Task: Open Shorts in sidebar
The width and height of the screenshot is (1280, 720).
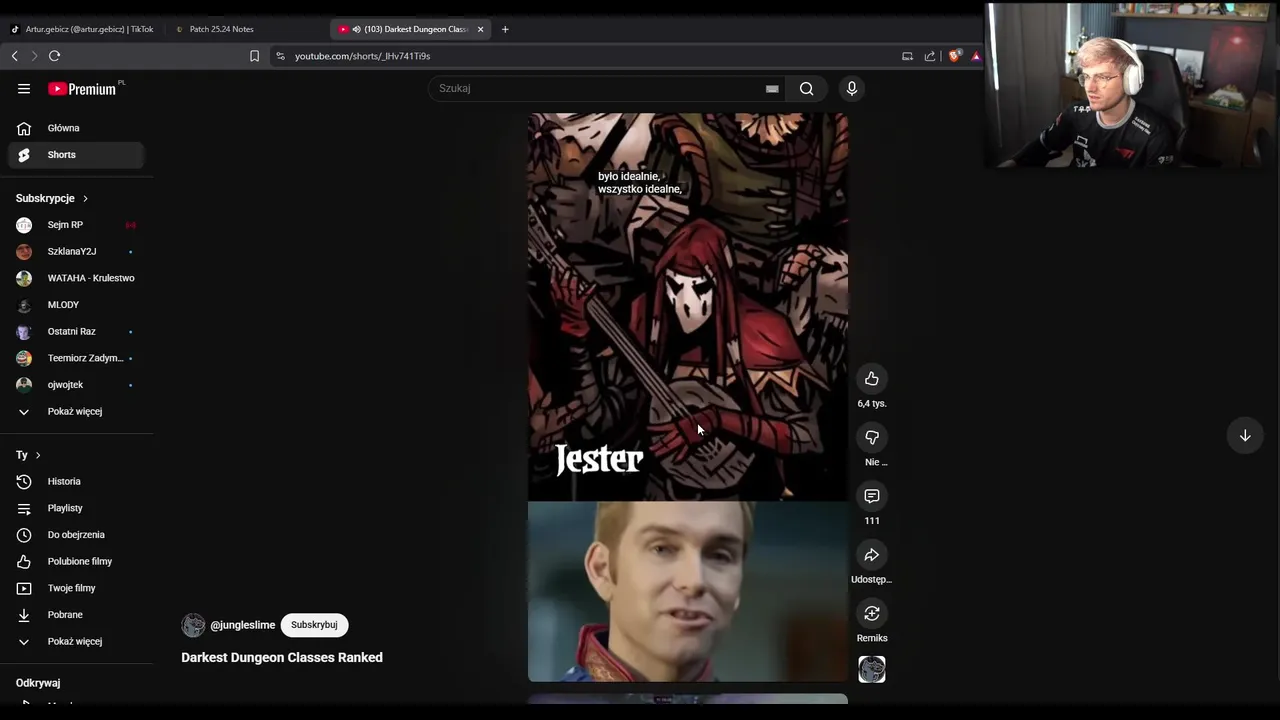Action: coord(76,155)
